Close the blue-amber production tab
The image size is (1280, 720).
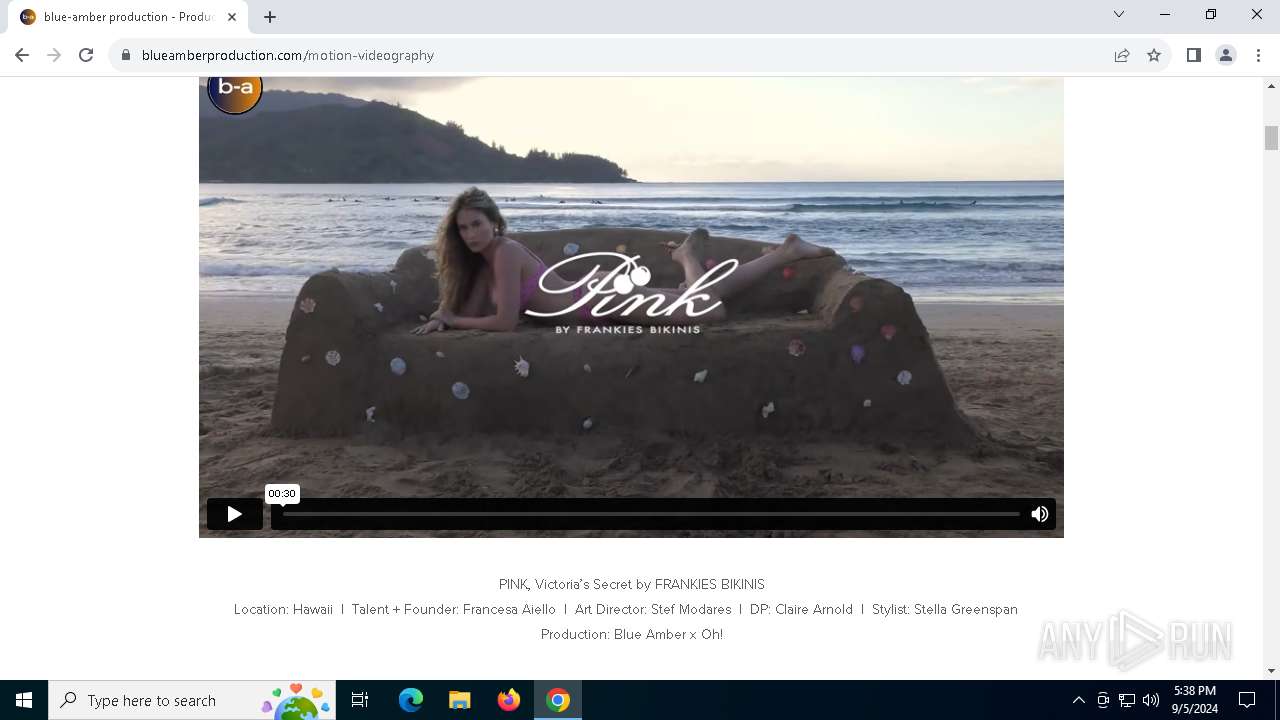pos(231,17)
